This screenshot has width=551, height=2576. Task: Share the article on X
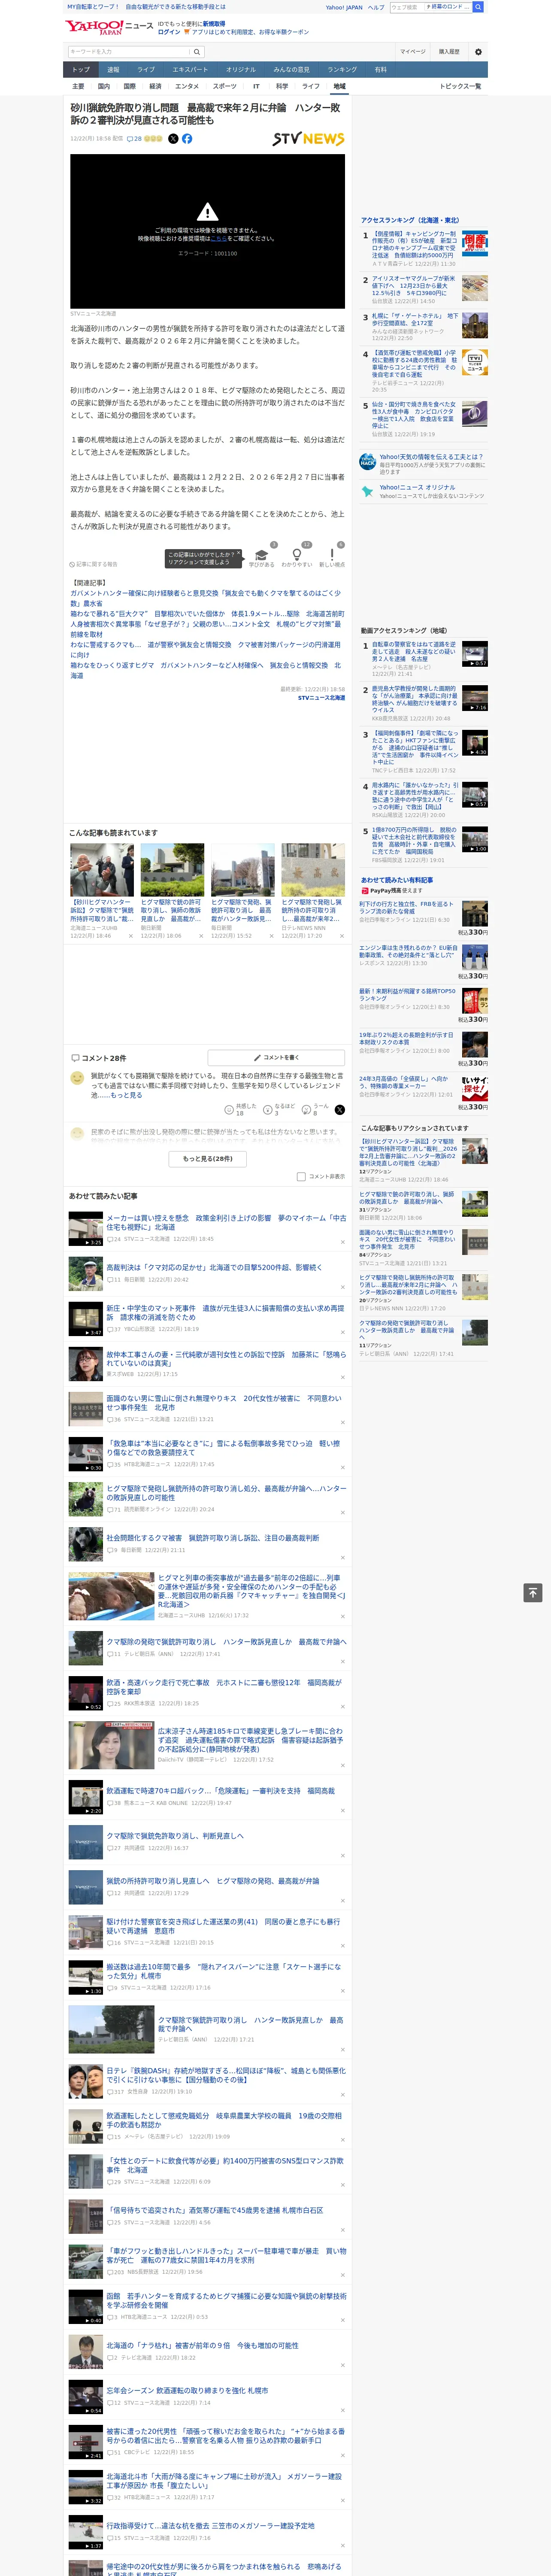(x=173, y=139)
